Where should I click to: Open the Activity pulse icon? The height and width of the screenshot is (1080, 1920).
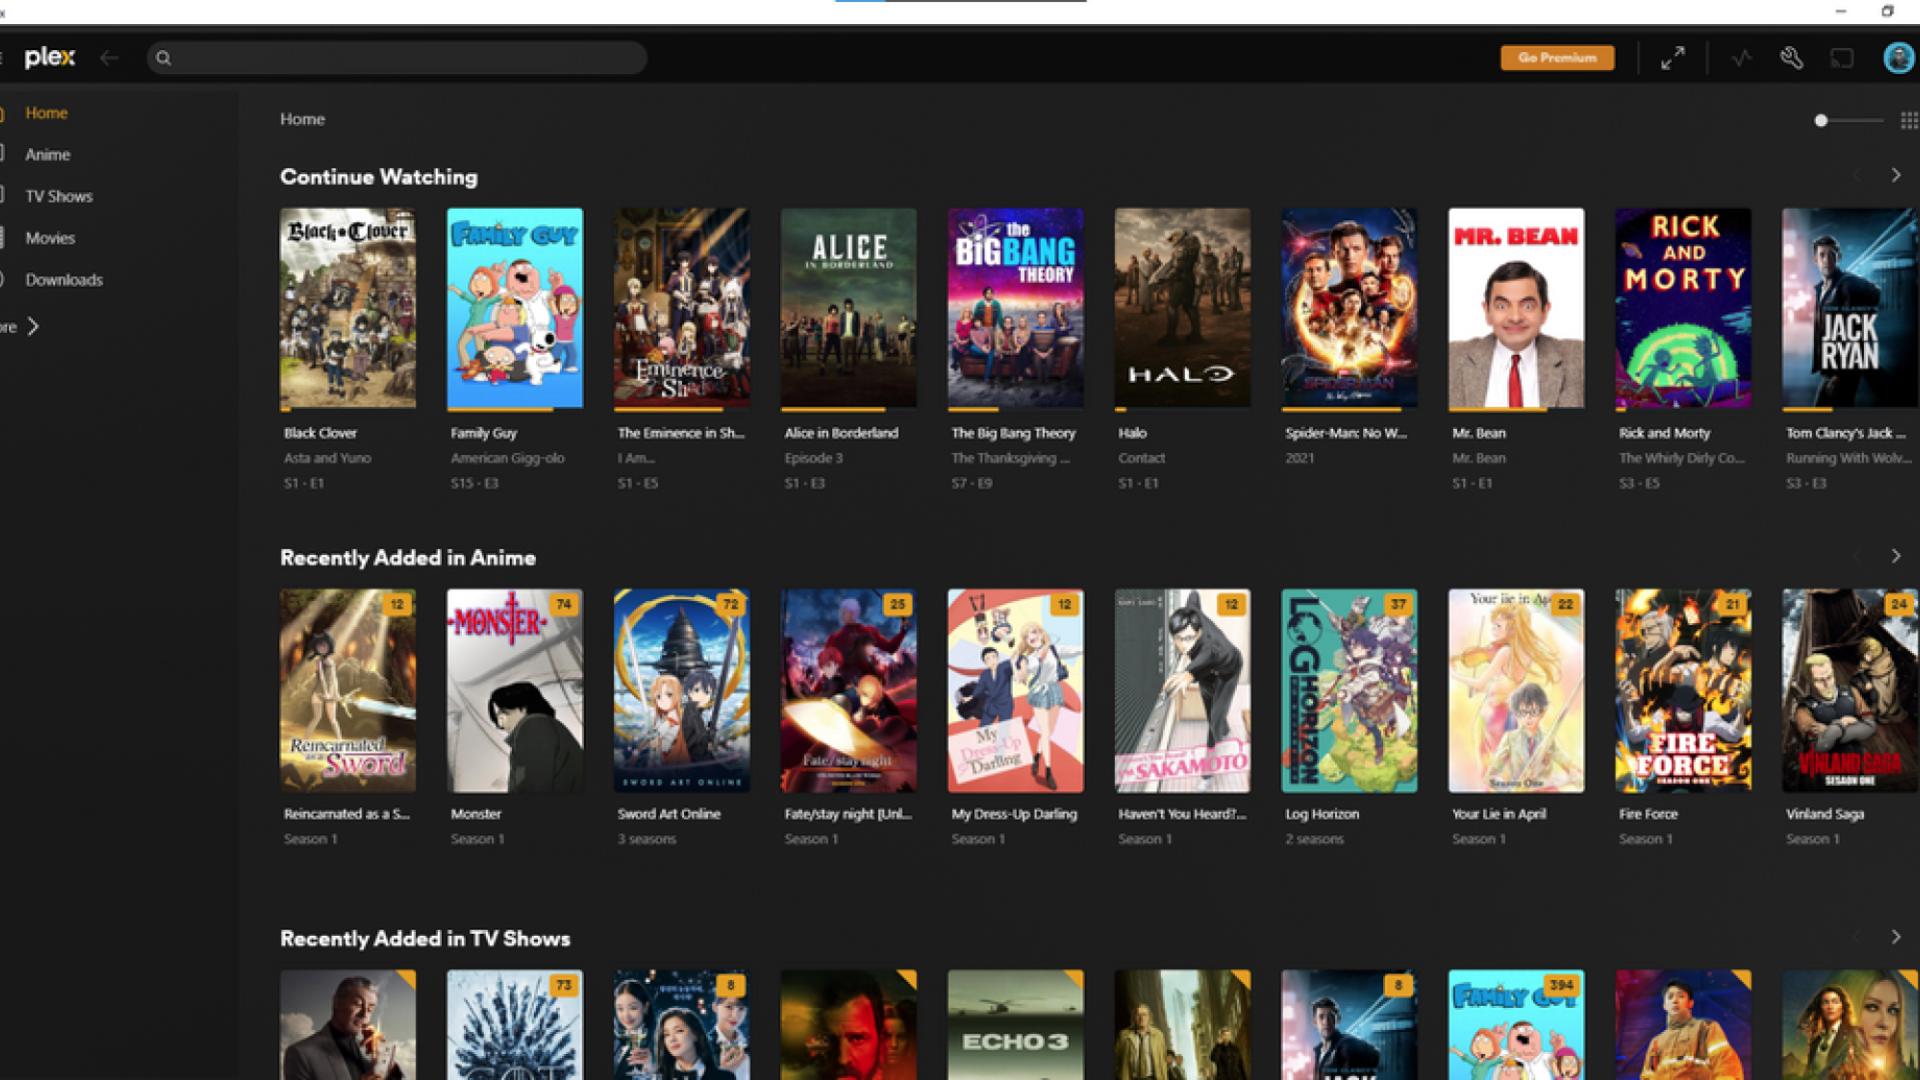coord(1741,58)
